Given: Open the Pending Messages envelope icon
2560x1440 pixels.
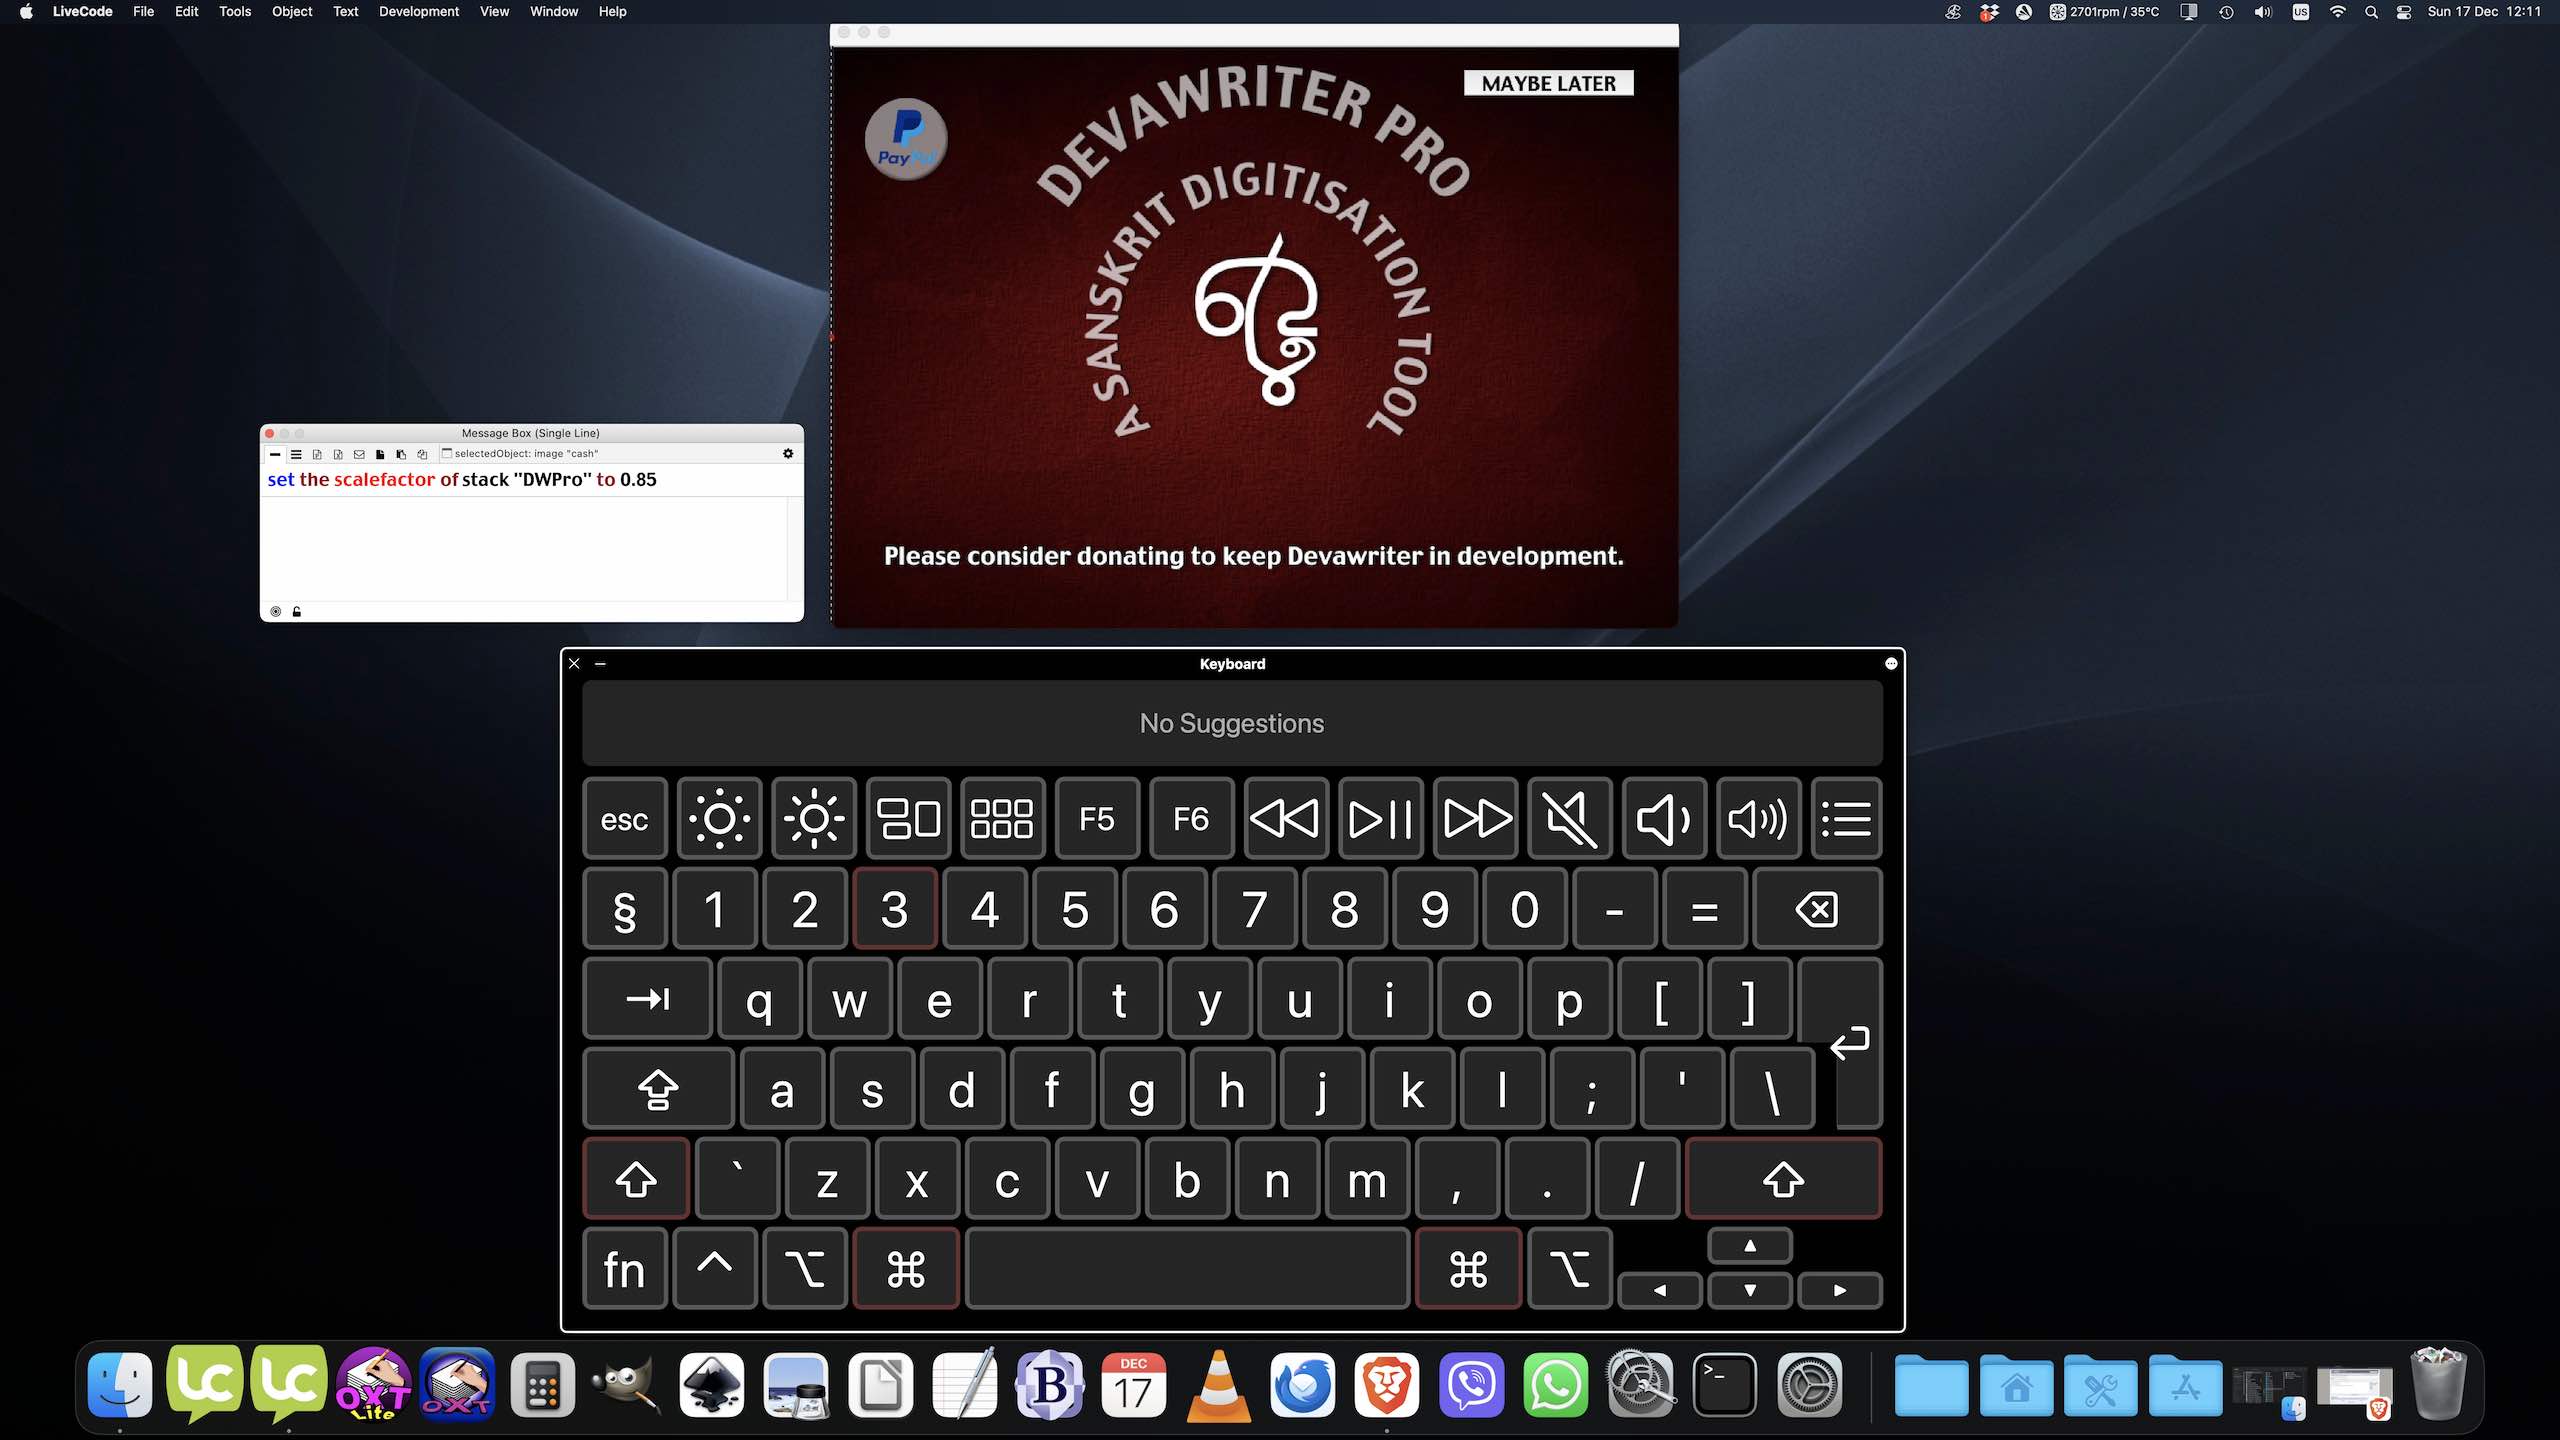Looking at the screenshot, I should (x=359, y=454).
